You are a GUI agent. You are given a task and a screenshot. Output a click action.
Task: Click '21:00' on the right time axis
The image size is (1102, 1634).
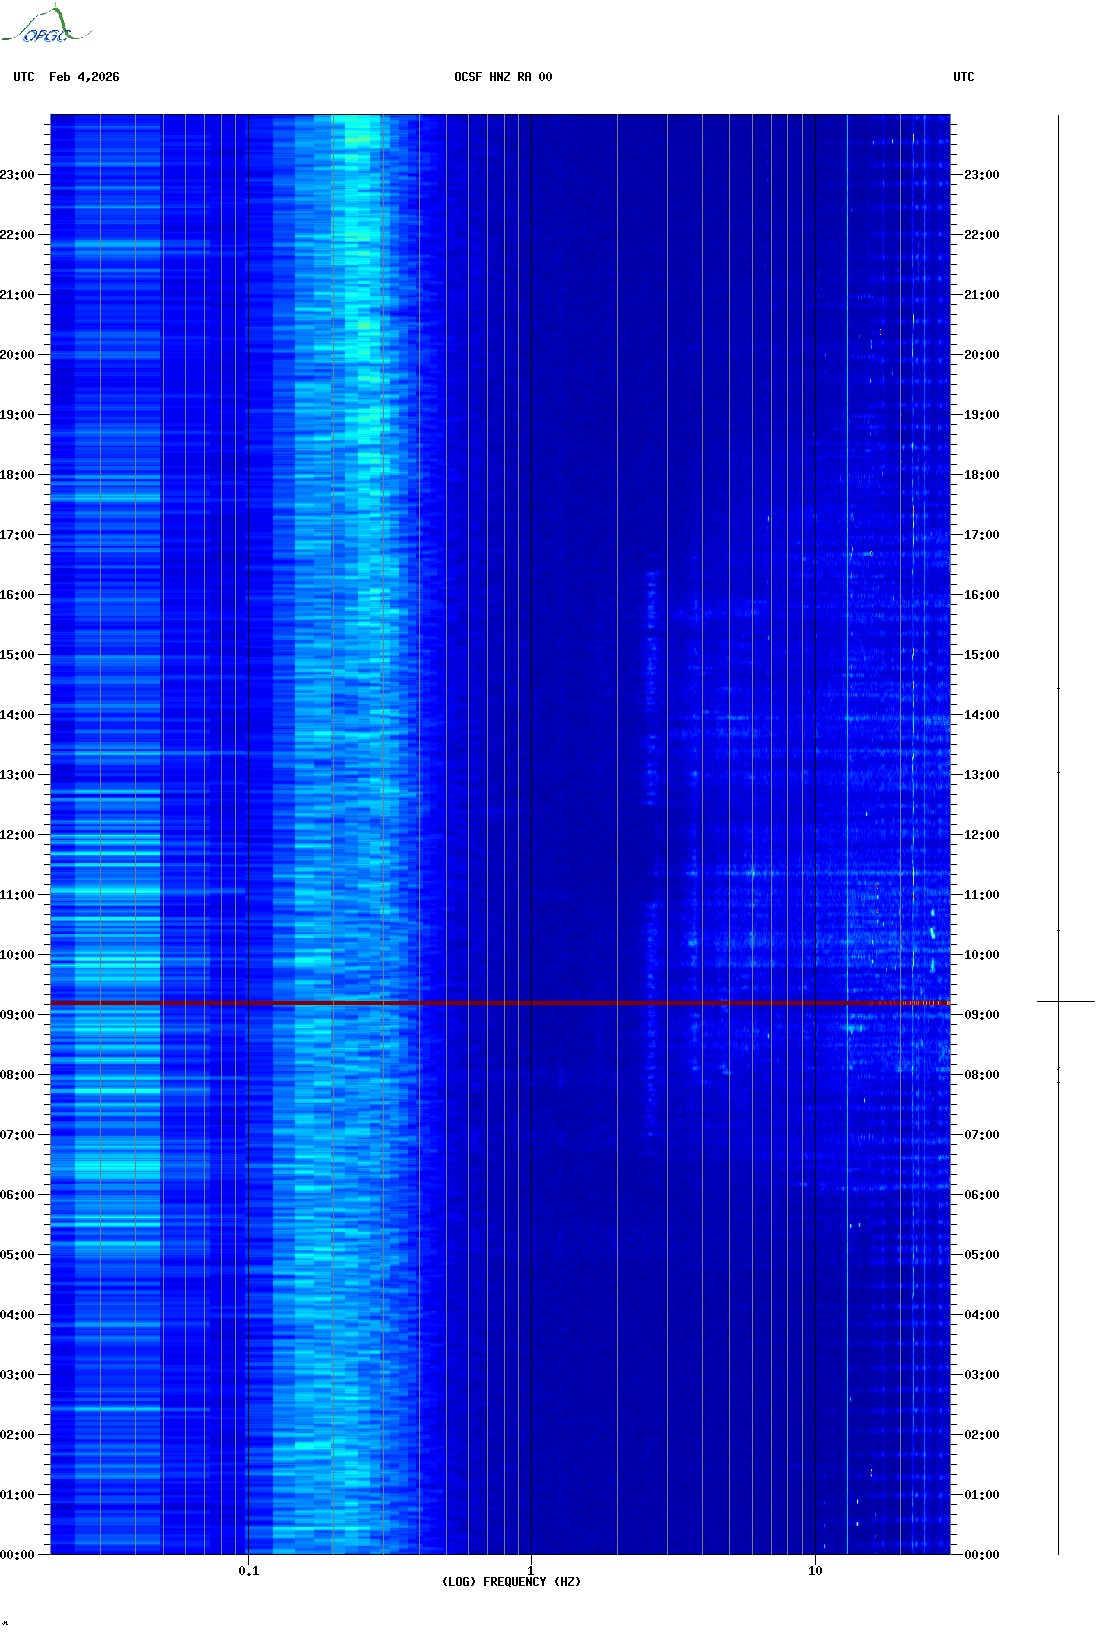tap(982, 295)
